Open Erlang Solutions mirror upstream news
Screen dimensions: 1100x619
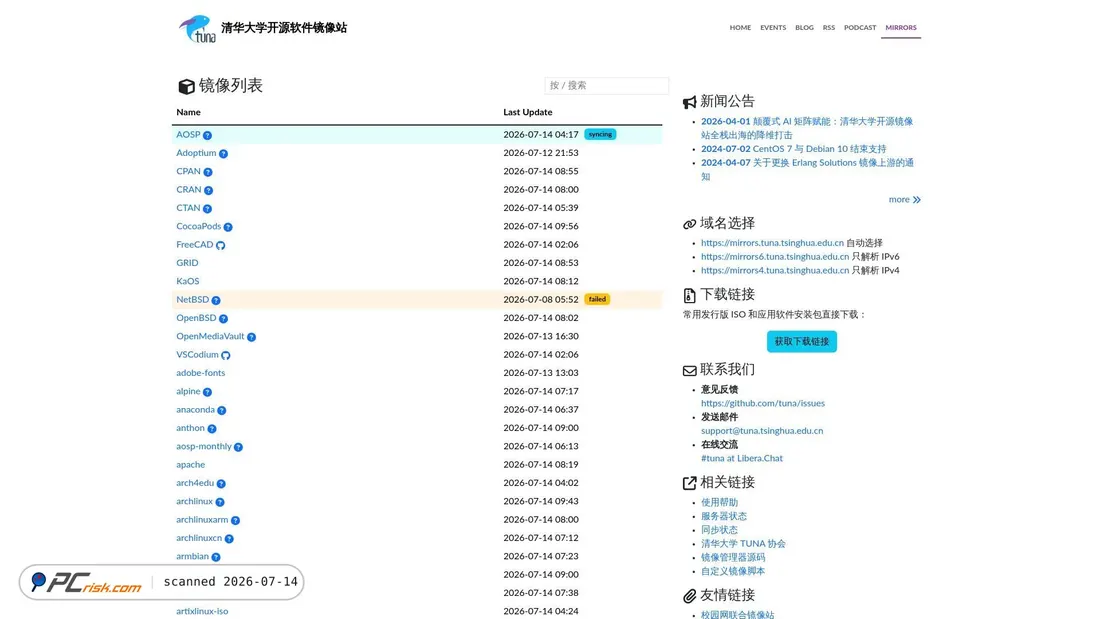pos(807,170)
